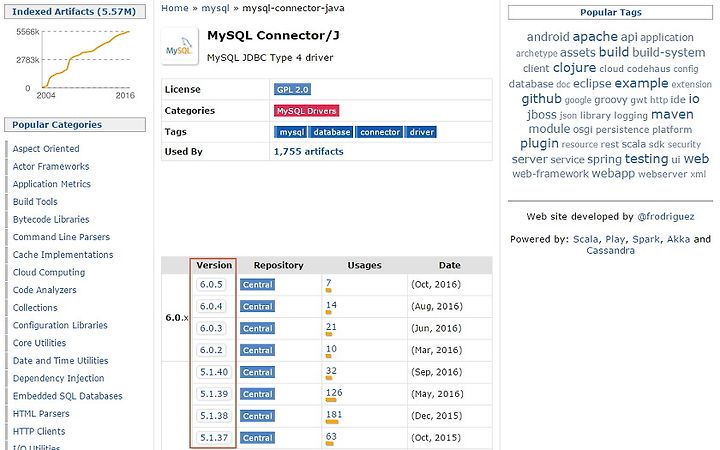Click the Central badge for 5.1.40
720x450 pixels.
coord(257,372)
